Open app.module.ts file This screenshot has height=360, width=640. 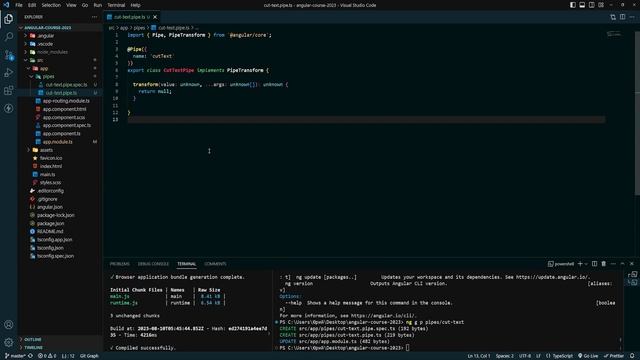pos(58,142)
